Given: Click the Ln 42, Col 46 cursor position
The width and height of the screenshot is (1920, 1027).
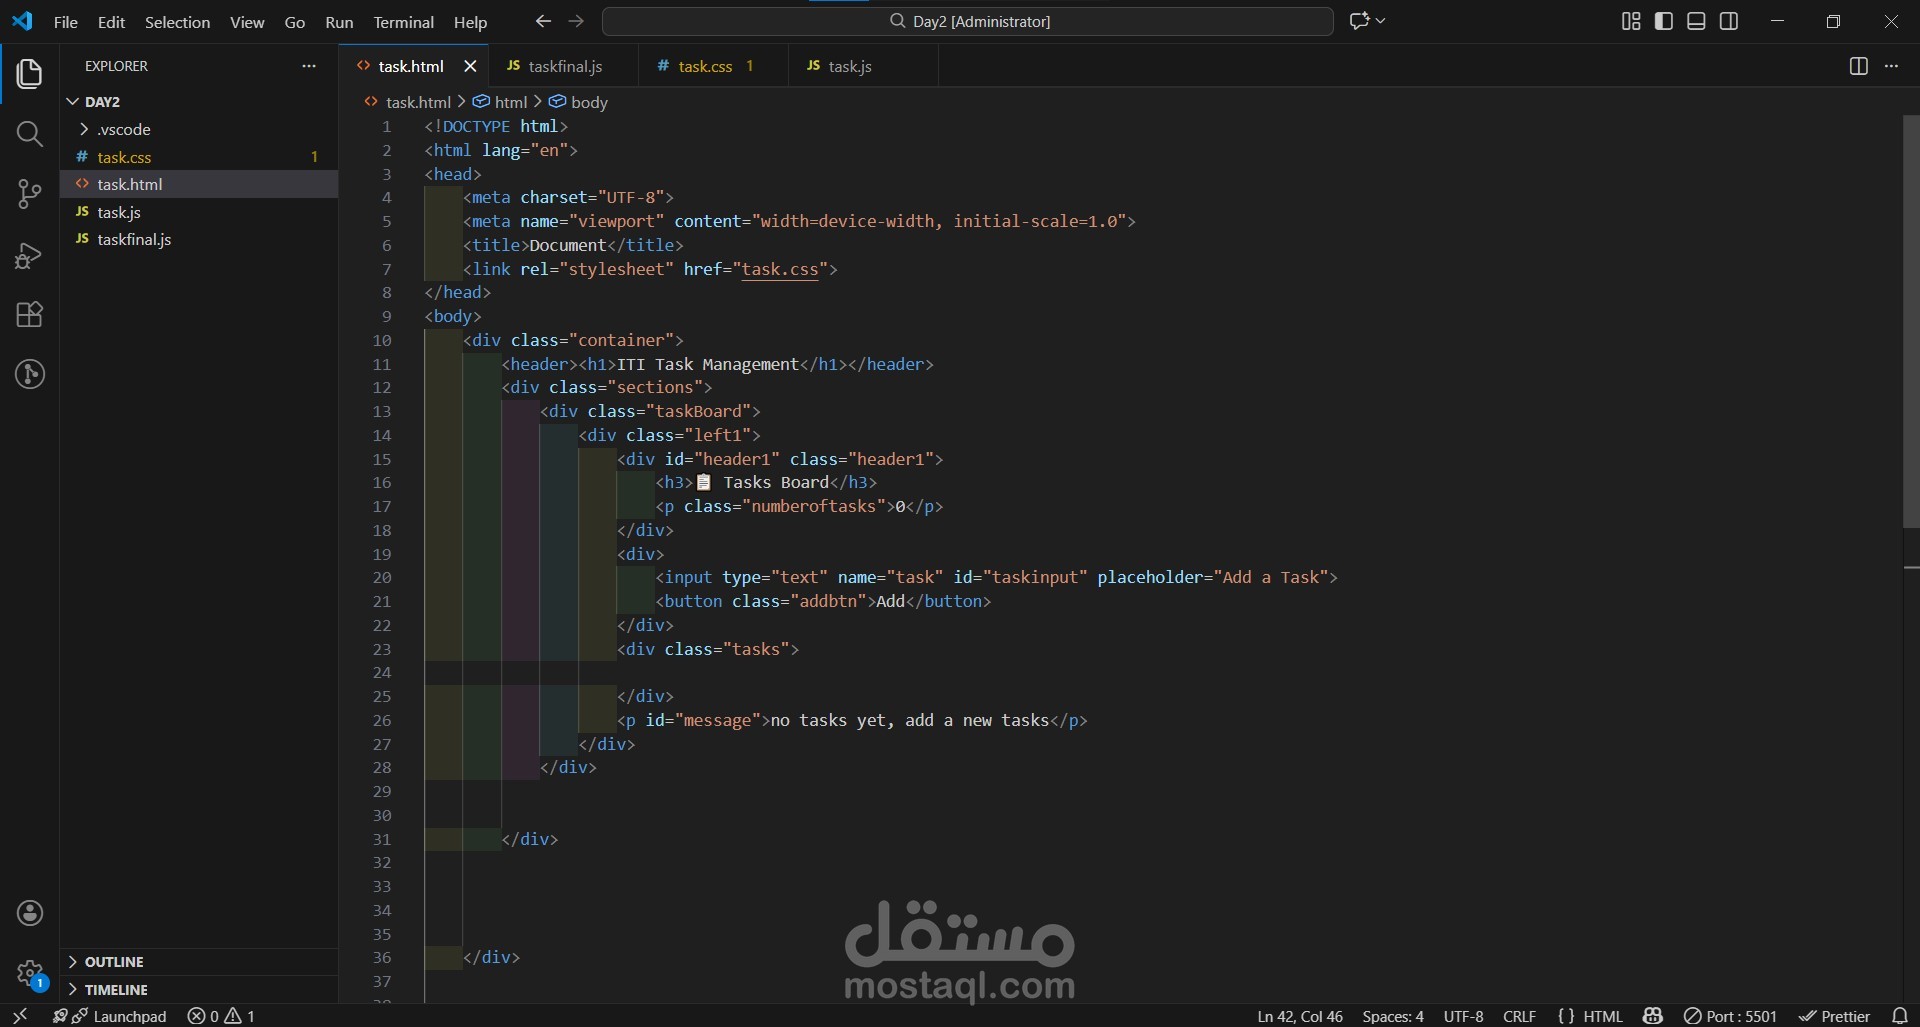Looking at the screenshot, I should [x=1300, y=1016].
